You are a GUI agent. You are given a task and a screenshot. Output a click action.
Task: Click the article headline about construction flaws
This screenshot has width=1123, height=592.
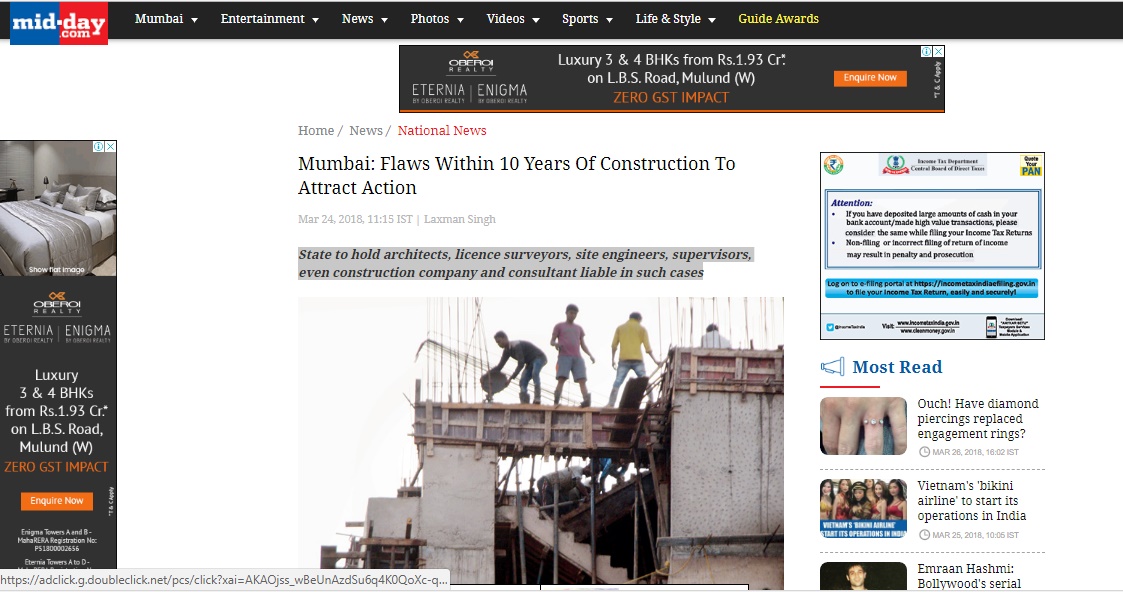(x=516, y=175)
